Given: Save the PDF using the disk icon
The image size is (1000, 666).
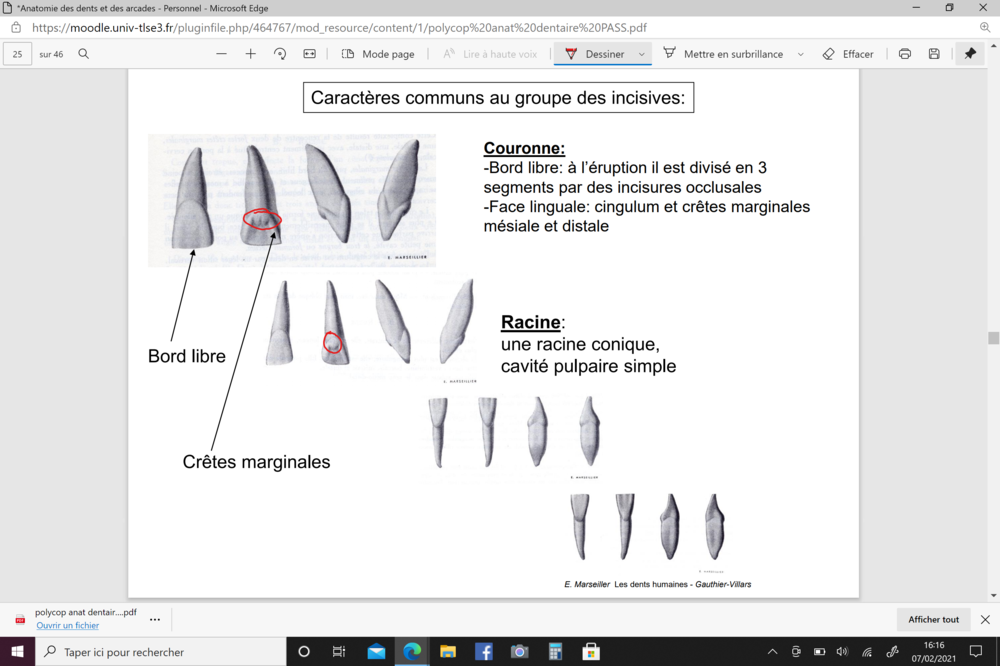Looking at the screenshot, I should pyautogui.click(x=934, y=54).
